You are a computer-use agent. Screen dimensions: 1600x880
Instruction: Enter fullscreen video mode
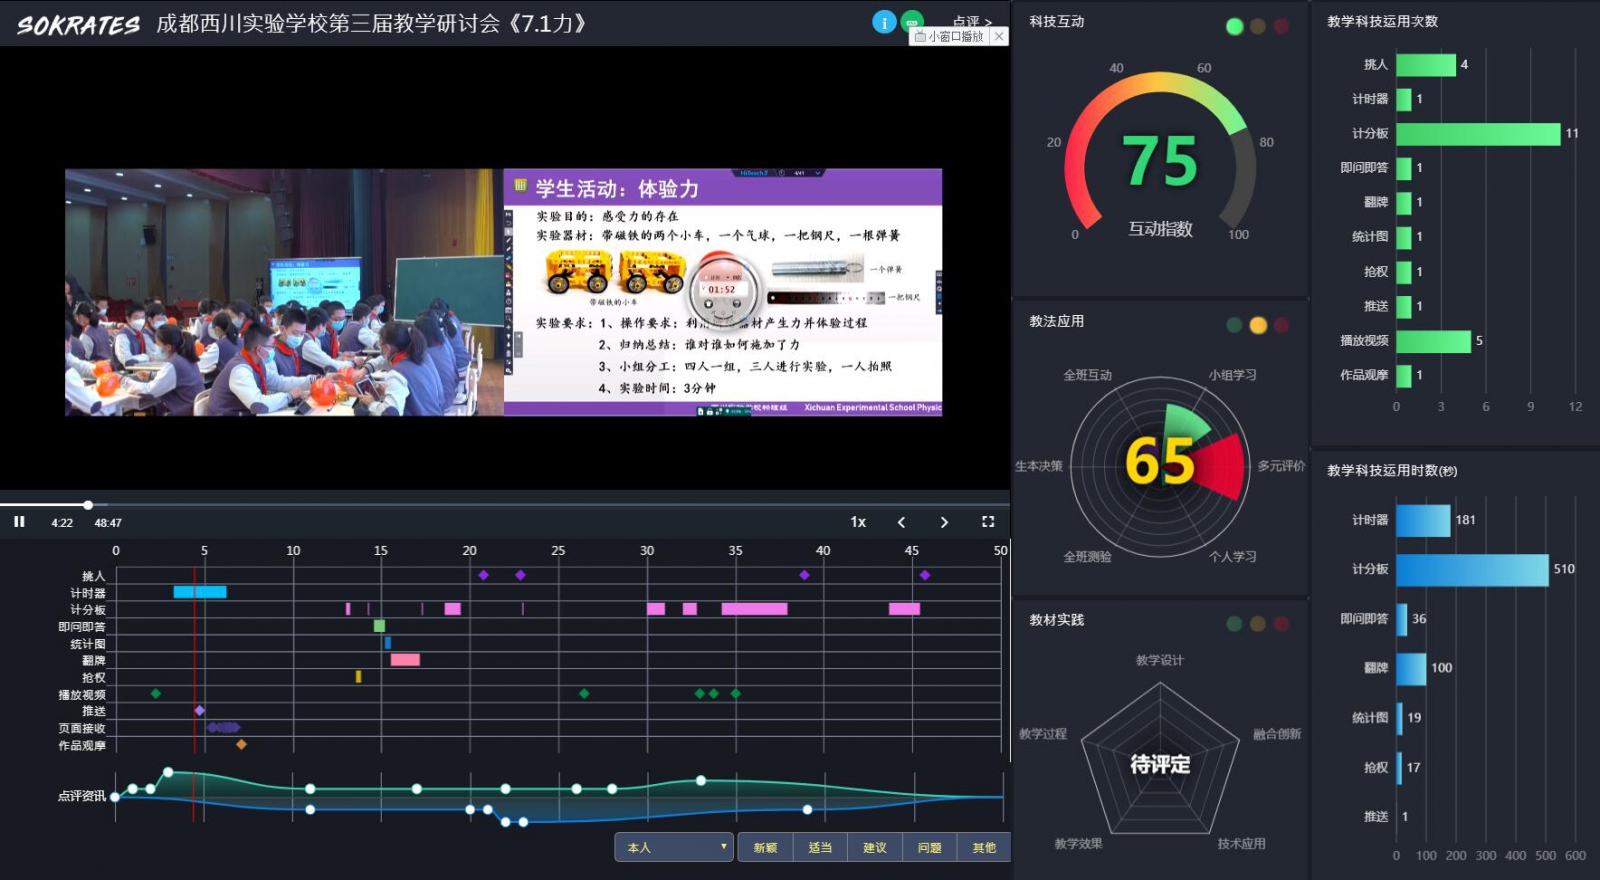[988, 522]
